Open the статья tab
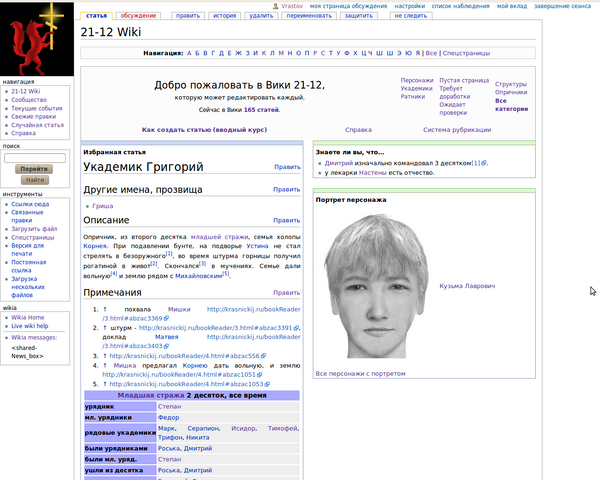Viewport: 600px width, 480px height. pos(96,16)
